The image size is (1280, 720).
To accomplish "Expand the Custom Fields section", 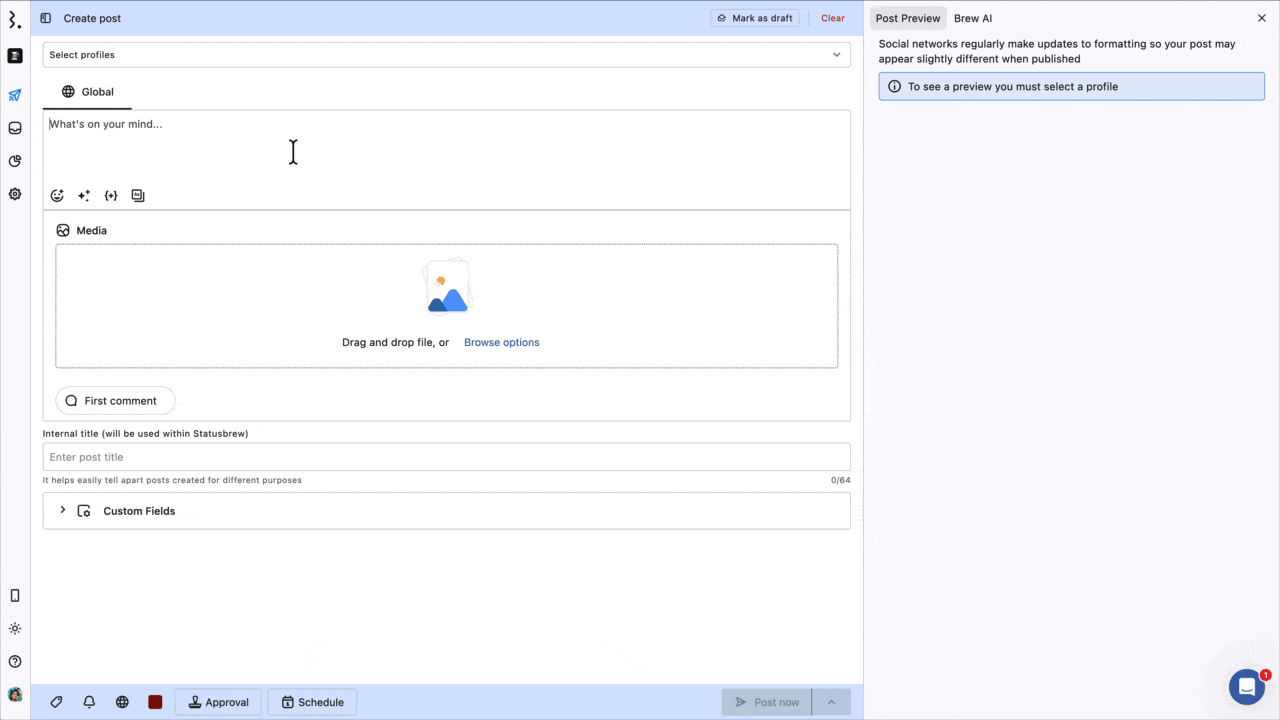I will (x=447, y=511).
